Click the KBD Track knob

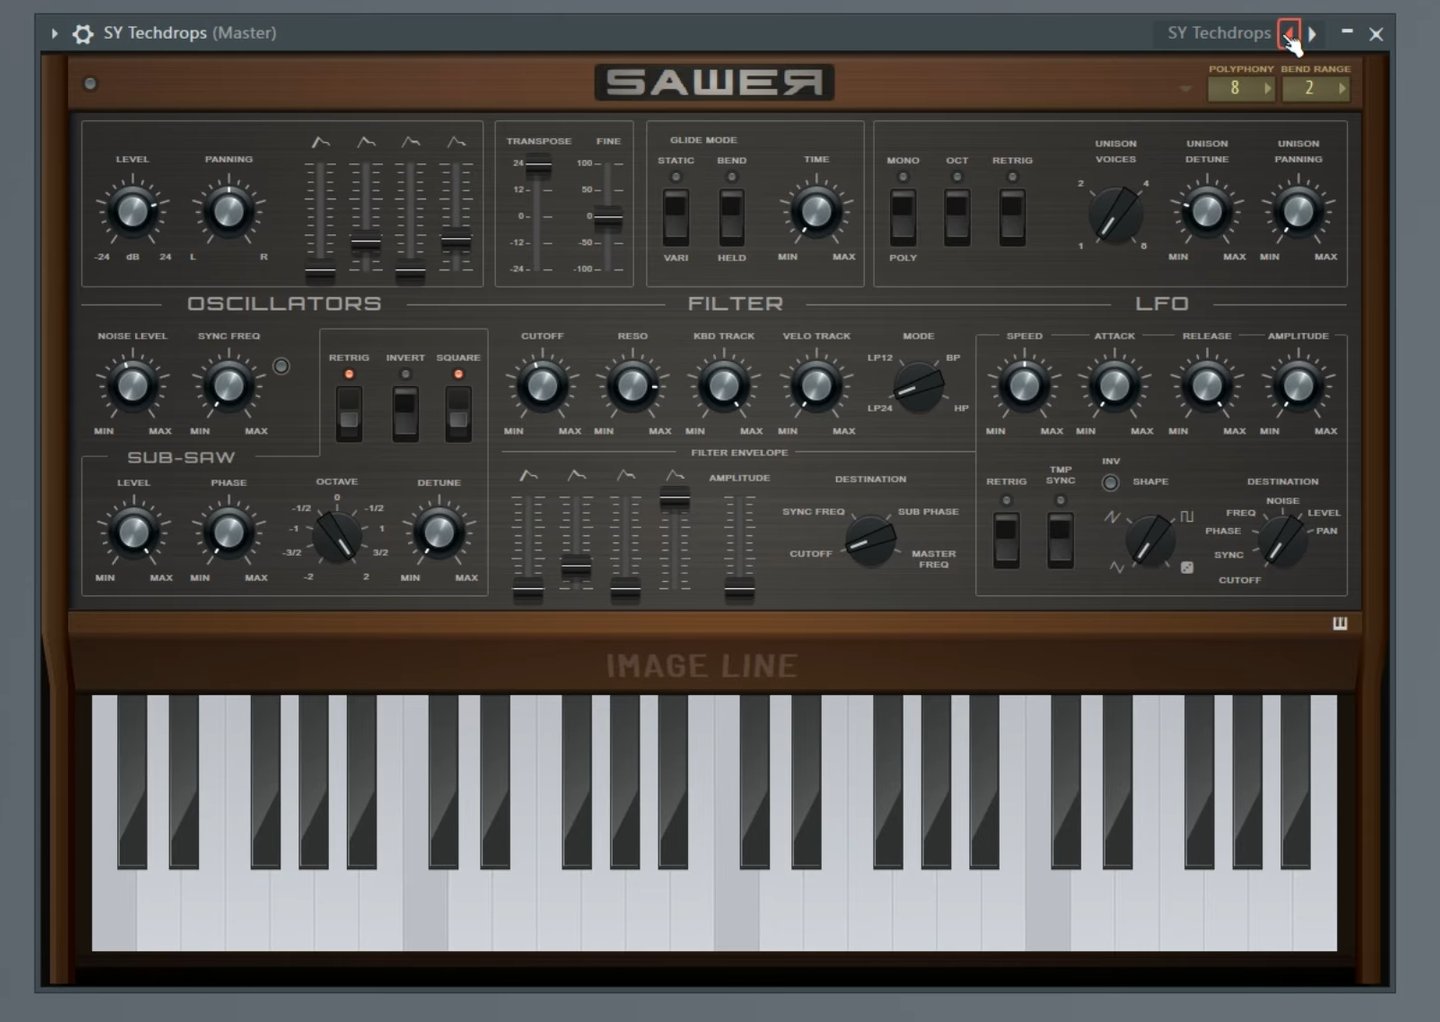(x=724, y=386)
